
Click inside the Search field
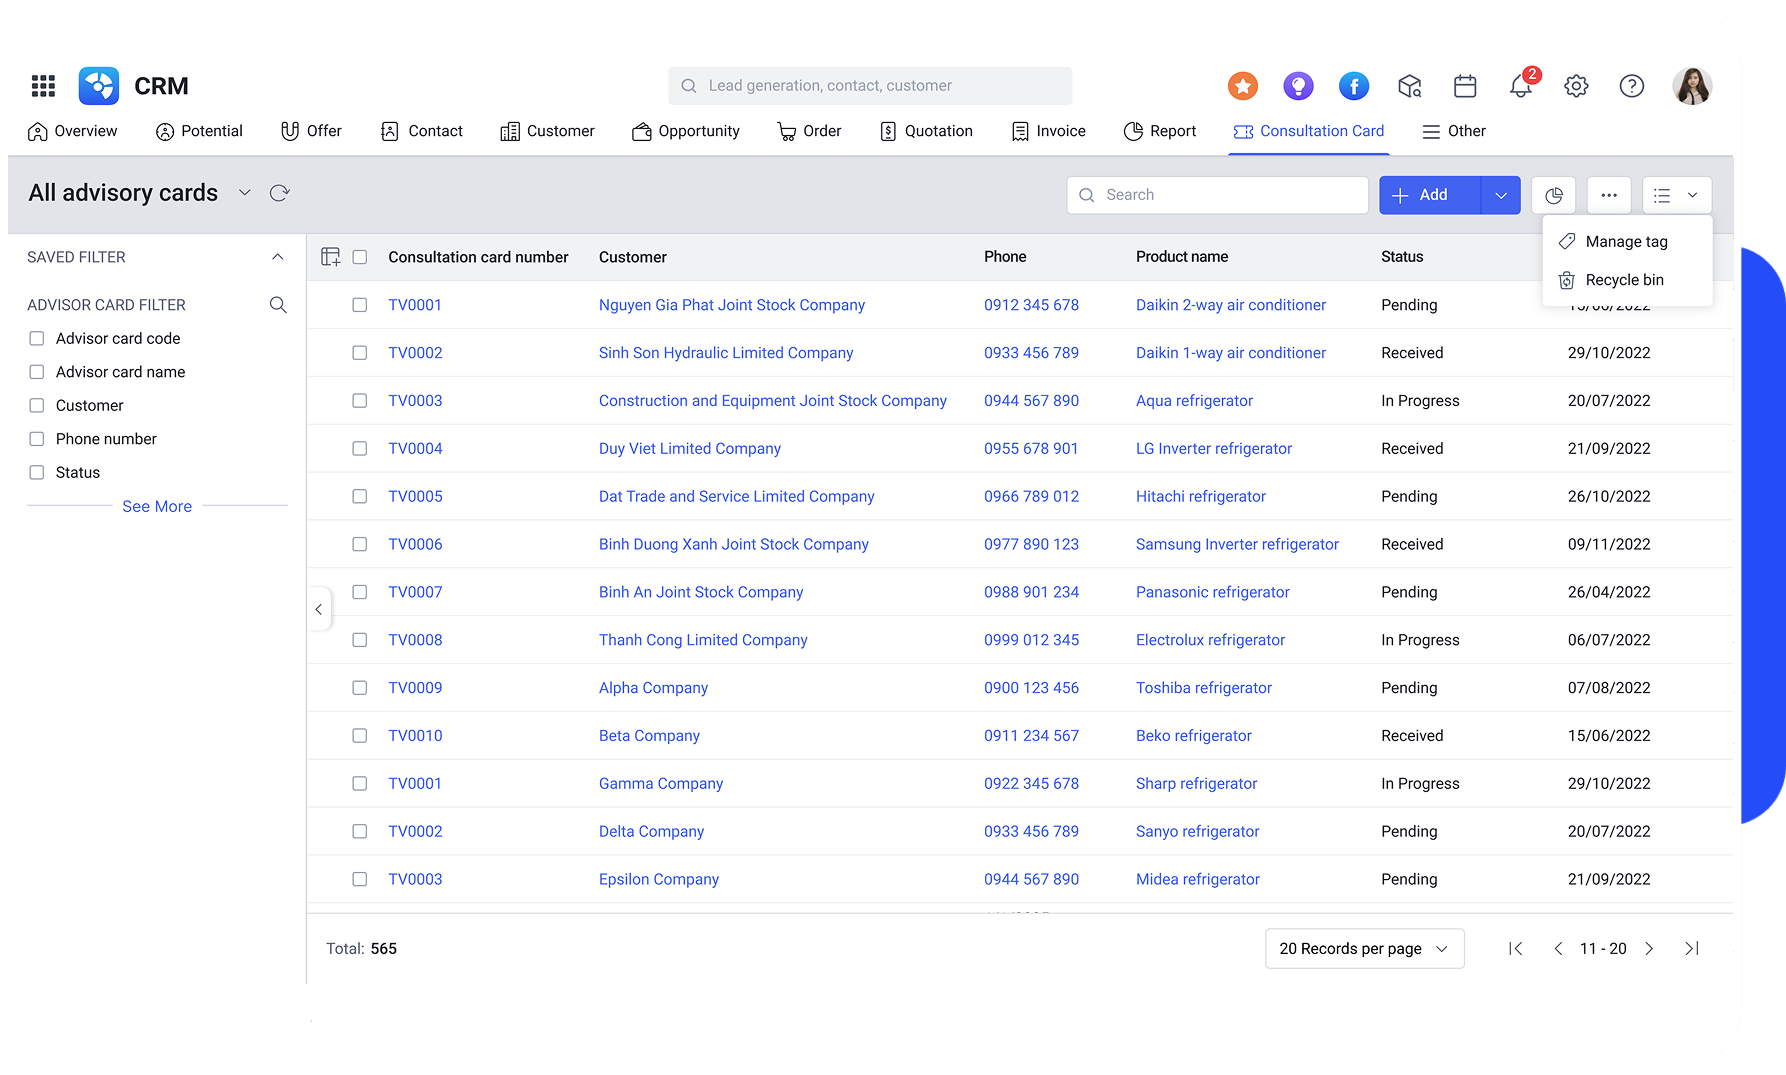(1216, 195)
